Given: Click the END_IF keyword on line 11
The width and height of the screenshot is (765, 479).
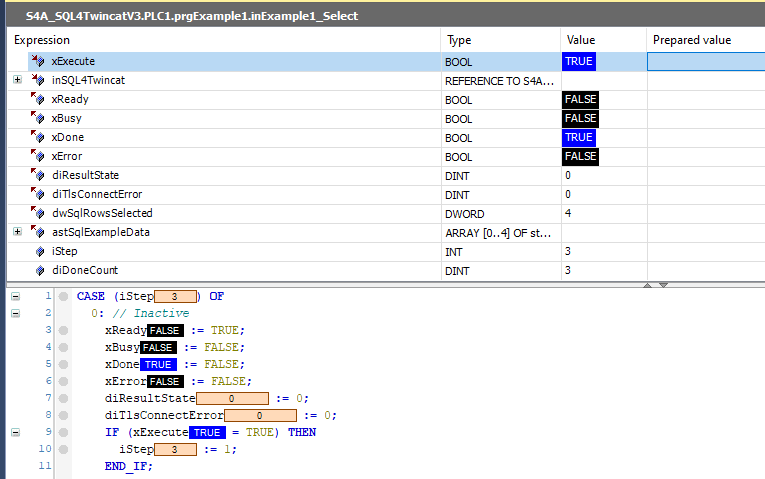Looking at the screenshot, I should (x=128, y=466).
